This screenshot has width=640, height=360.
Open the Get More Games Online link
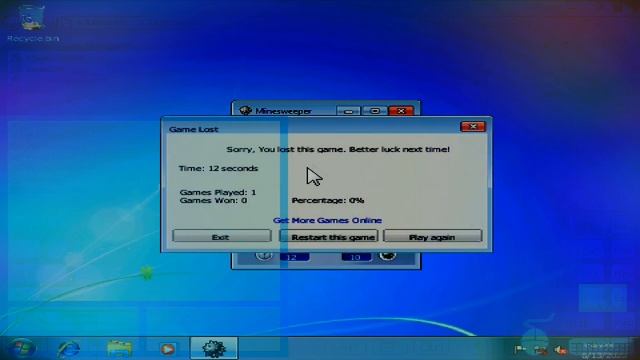(x=327, y=220)
